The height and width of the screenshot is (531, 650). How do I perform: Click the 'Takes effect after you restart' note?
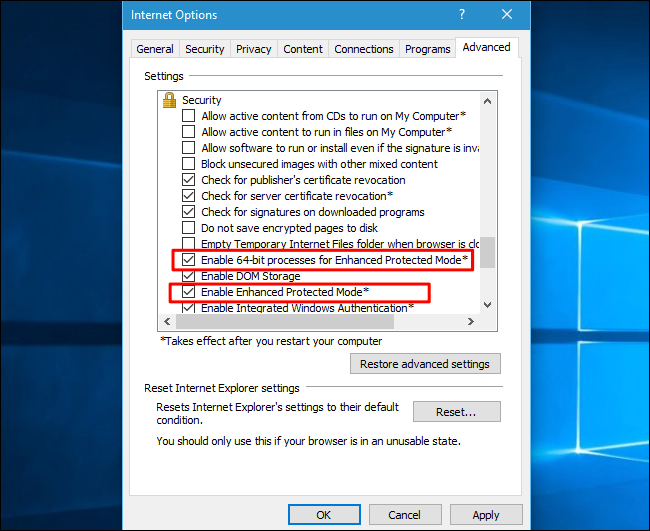pyautogui.click(x=271, y=341)
